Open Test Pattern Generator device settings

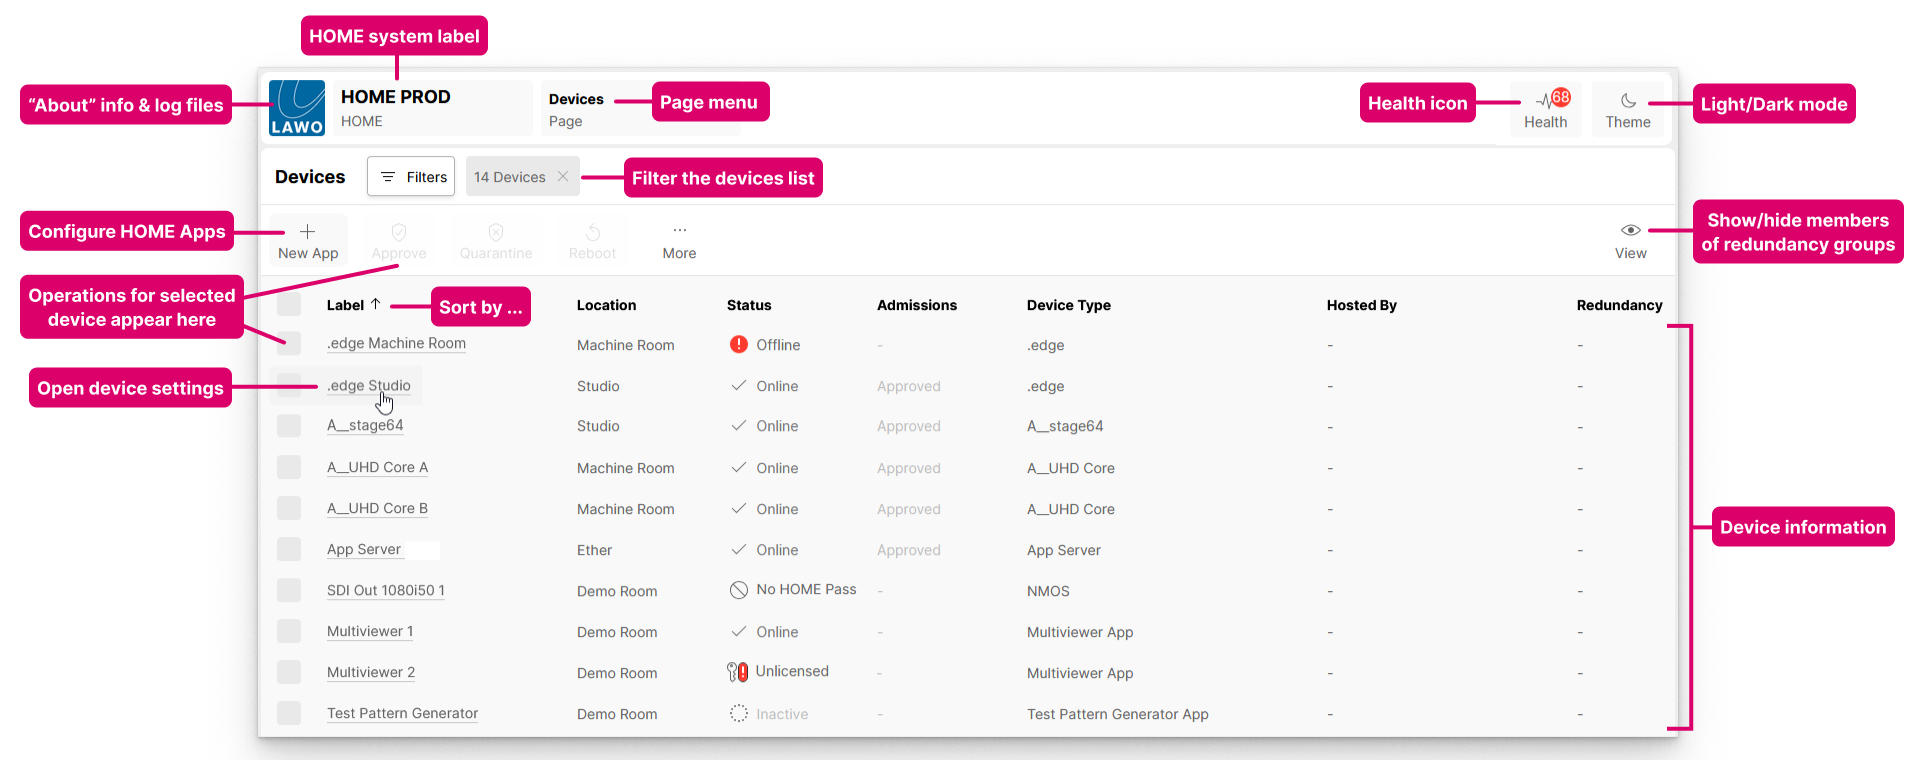(402, 713)
